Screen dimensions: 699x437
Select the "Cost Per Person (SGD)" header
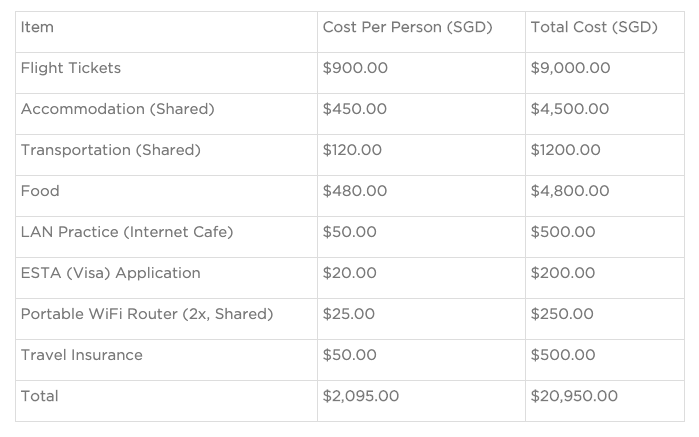(407, 28)
